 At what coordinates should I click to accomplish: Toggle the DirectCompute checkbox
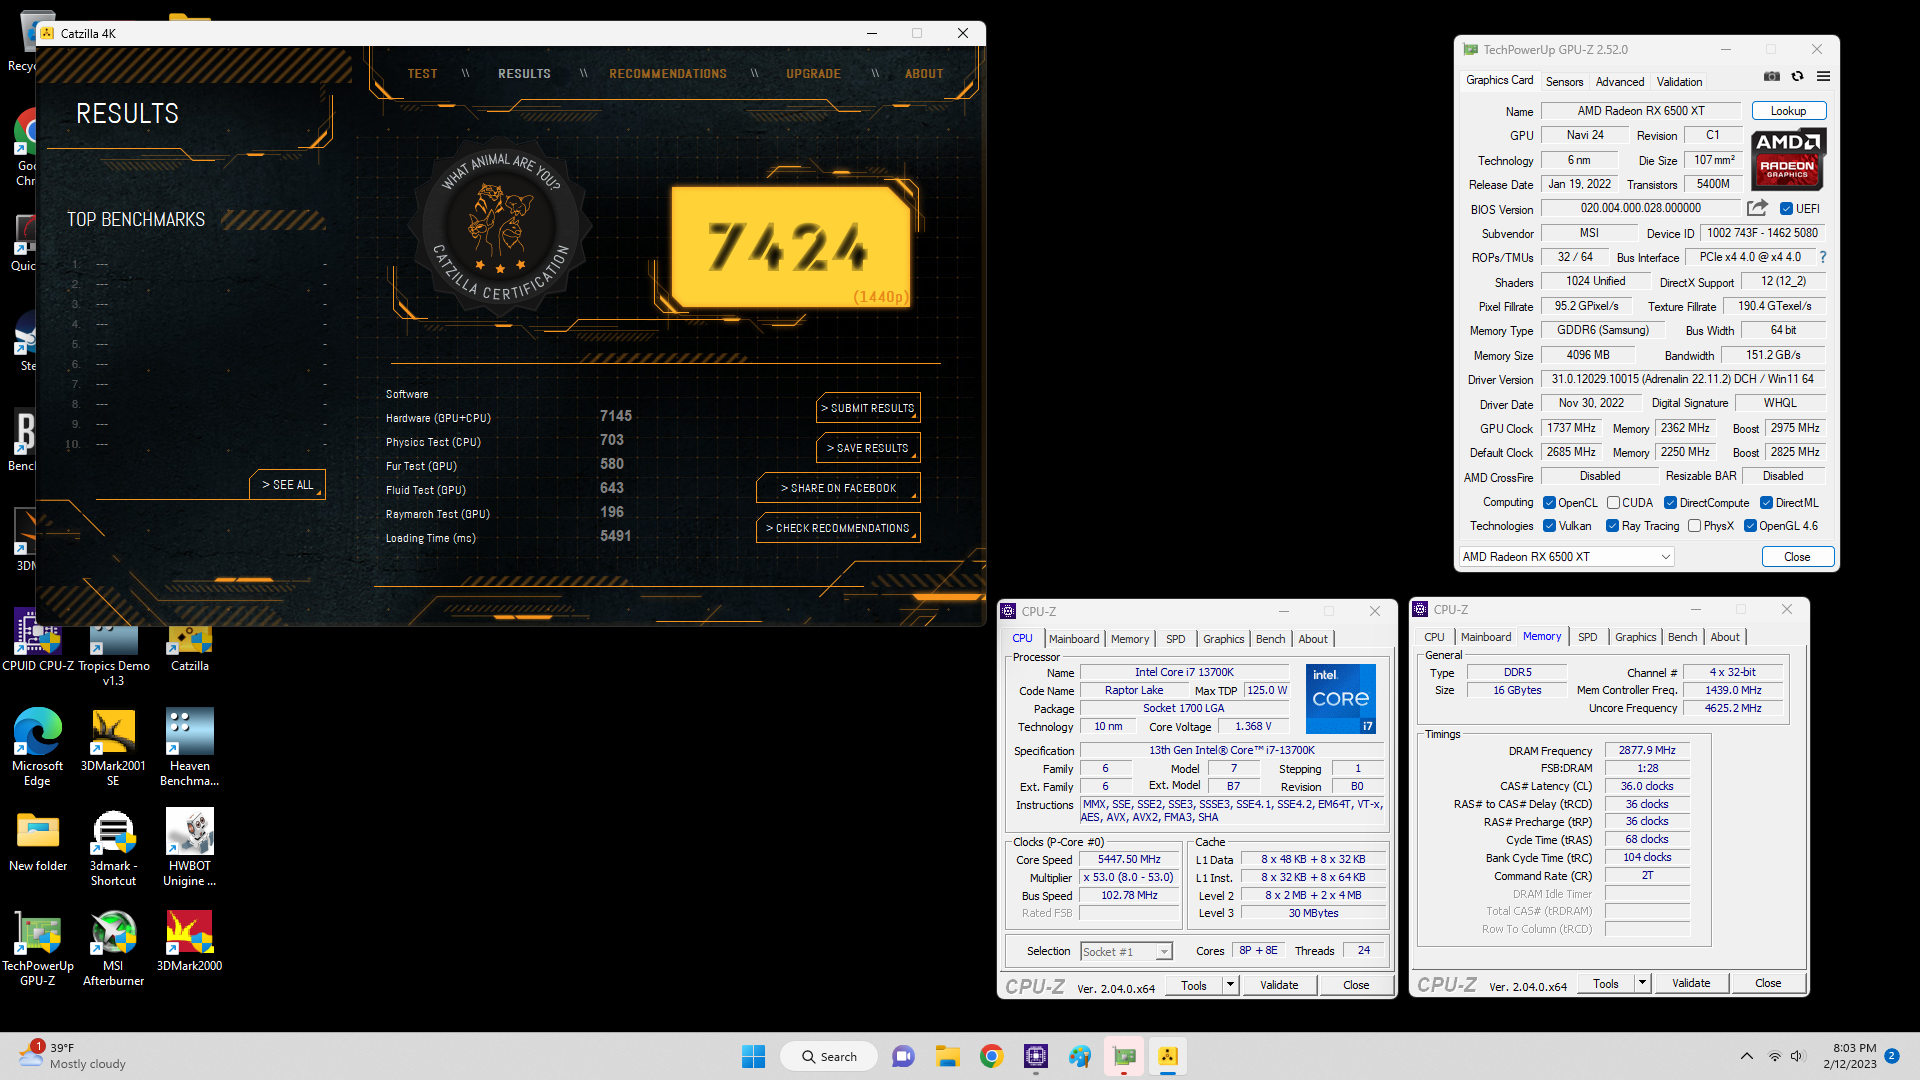tap(1670, 503)
